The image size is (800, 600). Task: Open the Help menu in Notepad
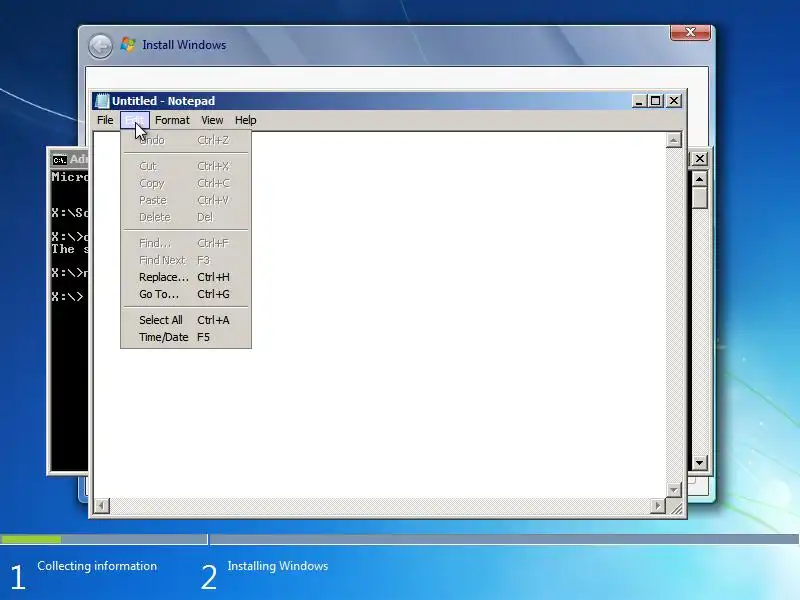[245, 120]
